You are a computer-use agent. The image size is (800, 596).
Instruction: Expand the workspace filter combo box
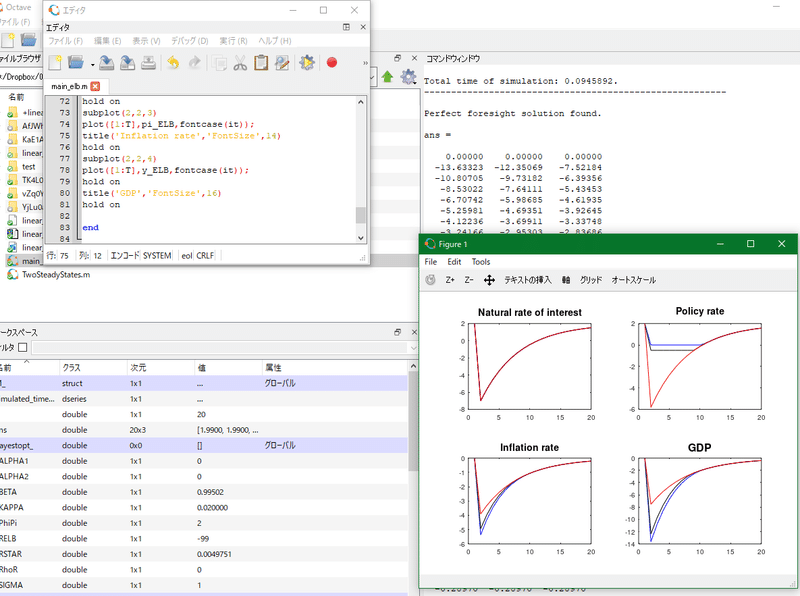point(412,347)
